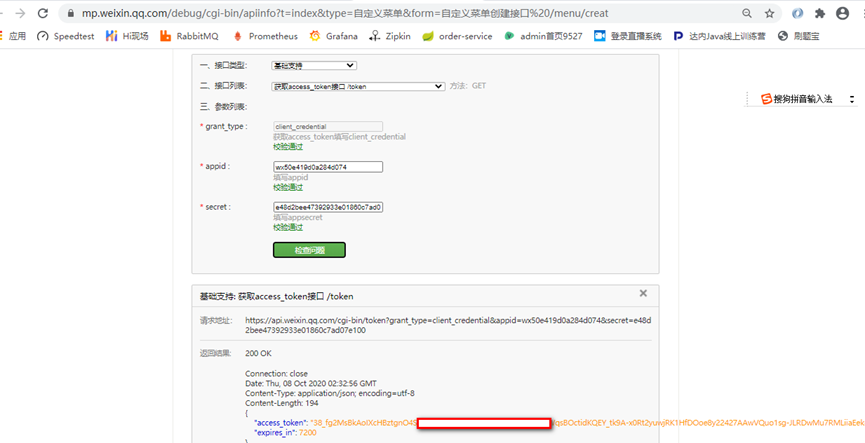Click the 200 OK response status
The image size is (865, 443).
click(258, 353)
